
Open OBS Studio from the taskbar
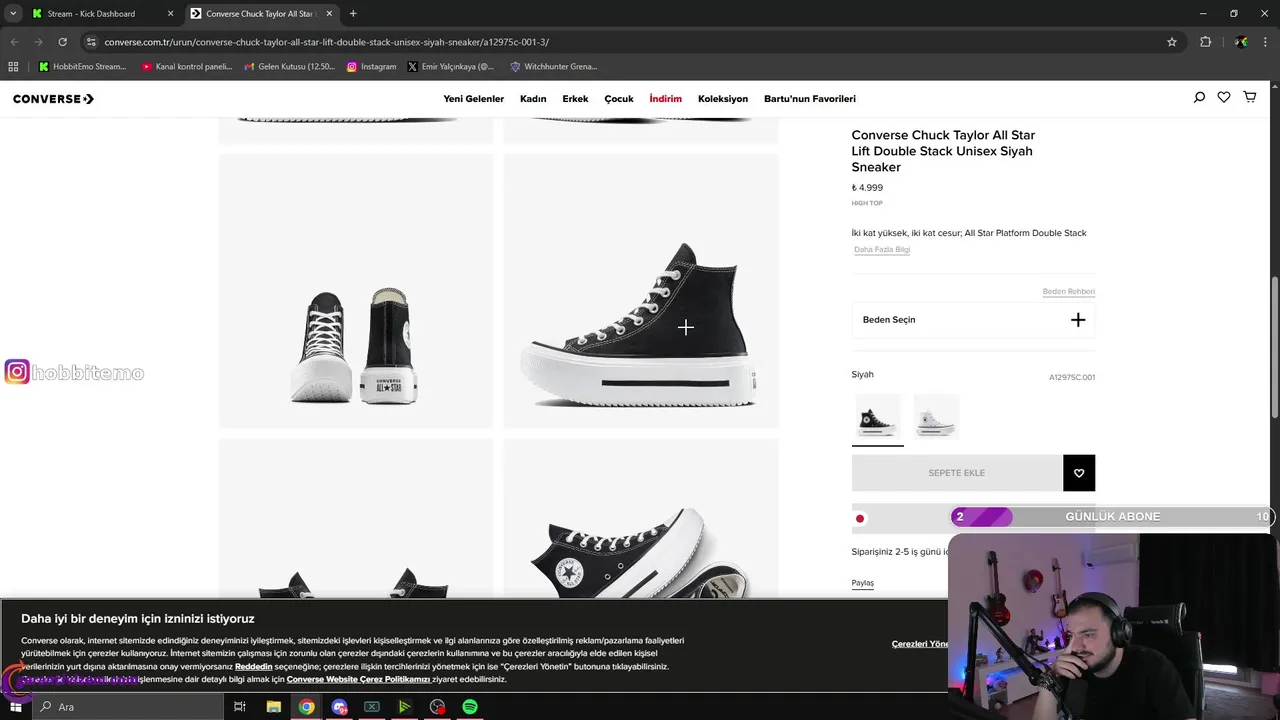click(x=437, y=707)
